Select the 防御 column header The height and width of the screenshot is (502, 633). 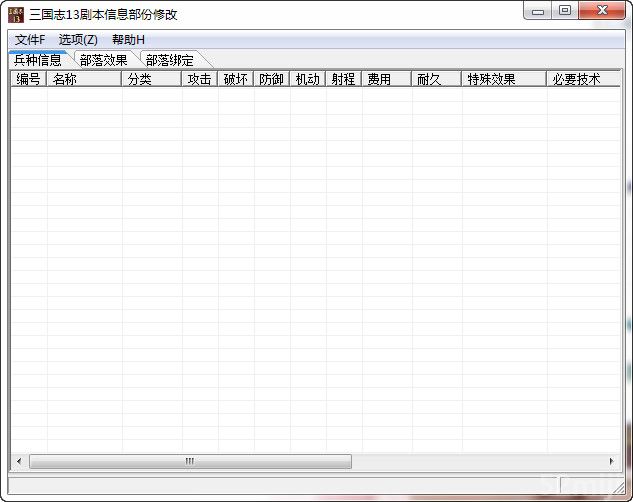[271, 79]
